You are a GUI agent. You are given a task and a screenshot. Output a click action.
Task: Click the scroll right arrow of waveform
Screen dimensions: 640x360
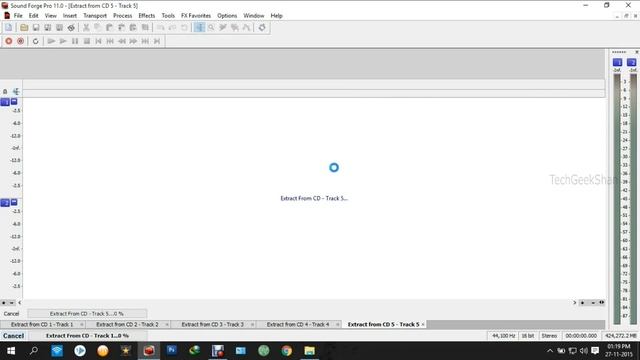point(575,303)
